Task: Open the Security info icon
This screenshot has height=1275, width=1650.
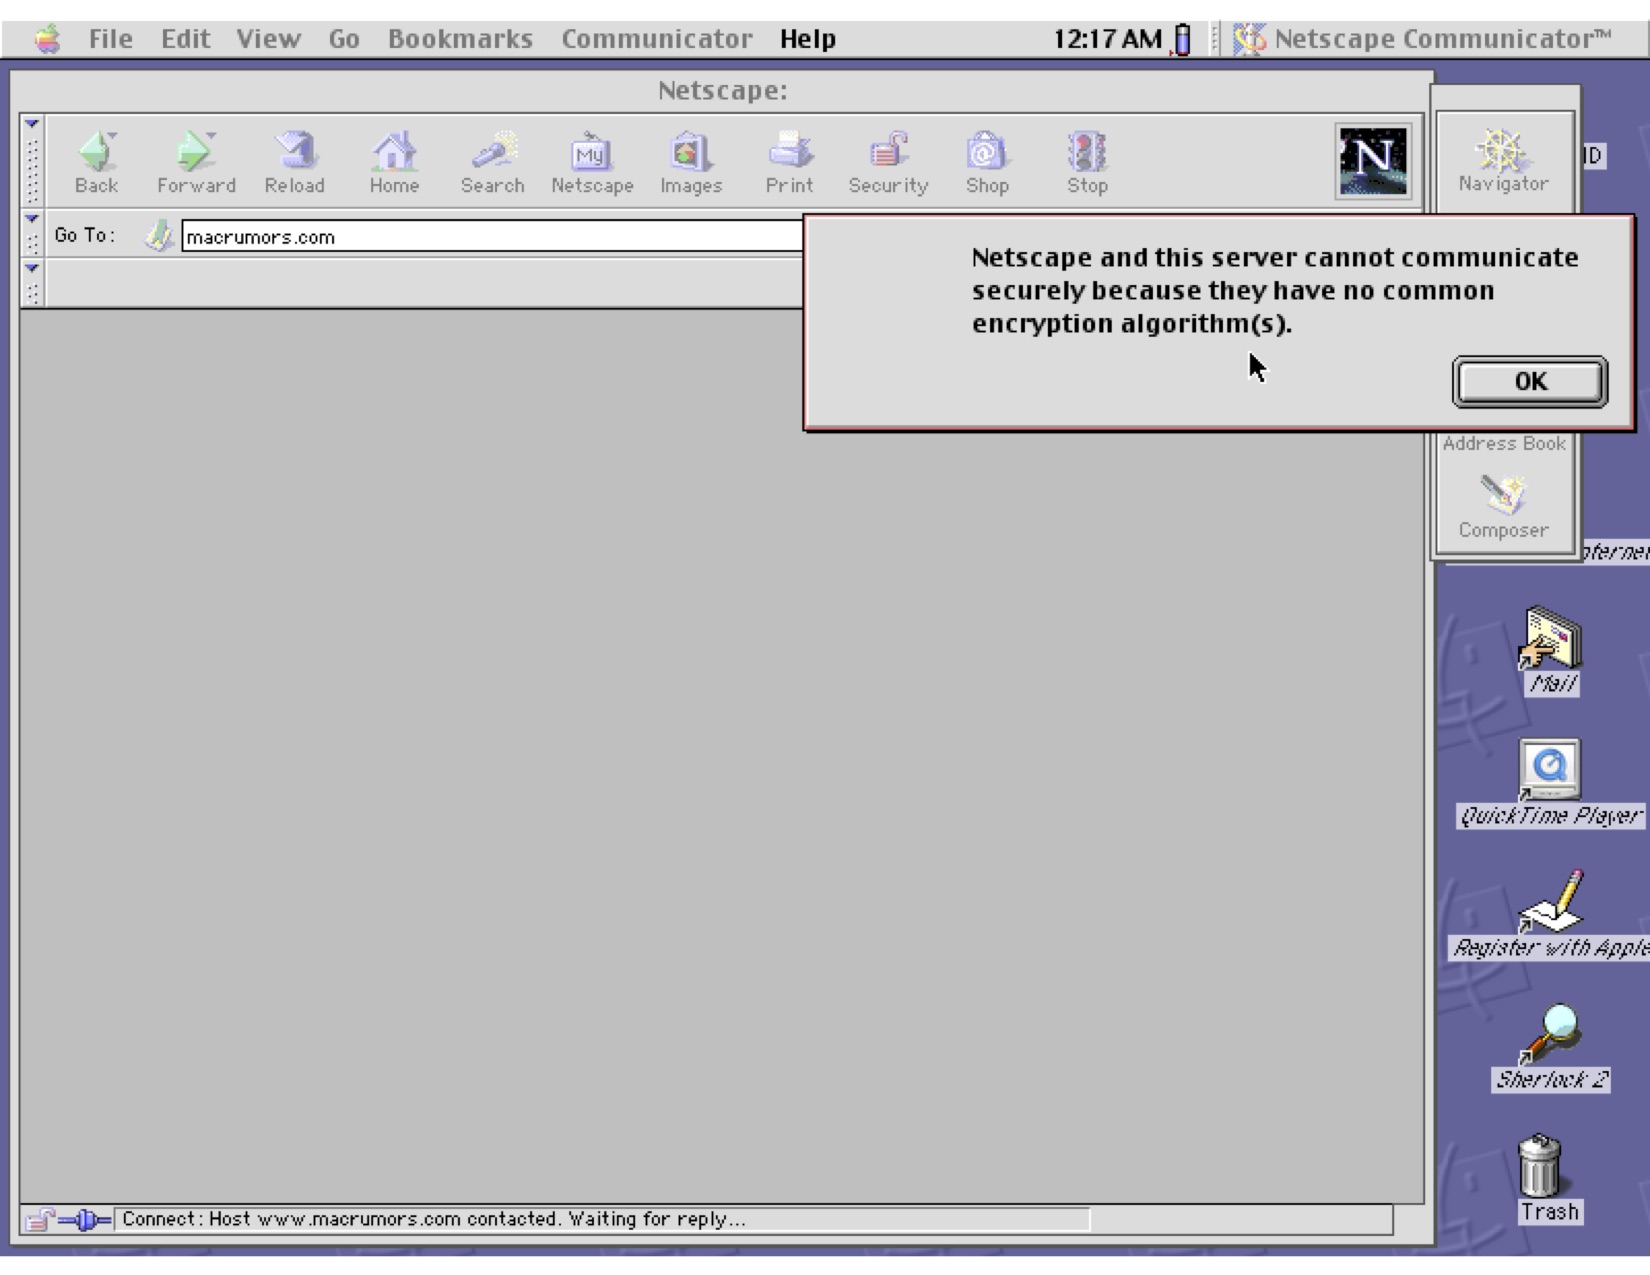Action: pos(888,162)
